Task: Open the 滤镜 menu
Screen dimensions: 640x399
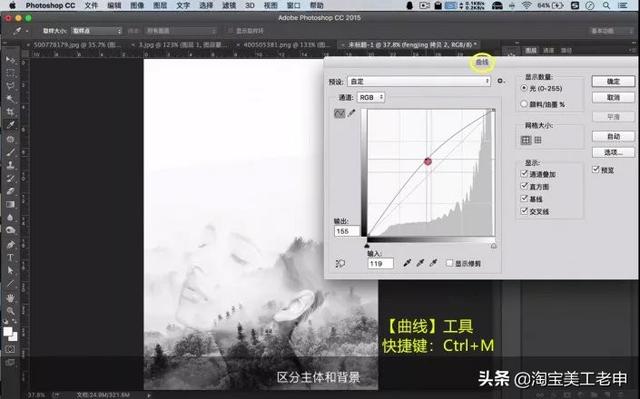Action: tap(229, 5)
